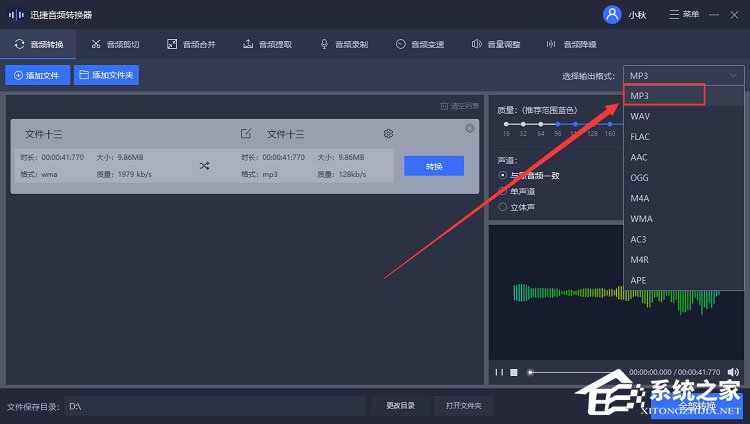Set quality slider to 16
750x424 pixels.
(x=506, y=124)
